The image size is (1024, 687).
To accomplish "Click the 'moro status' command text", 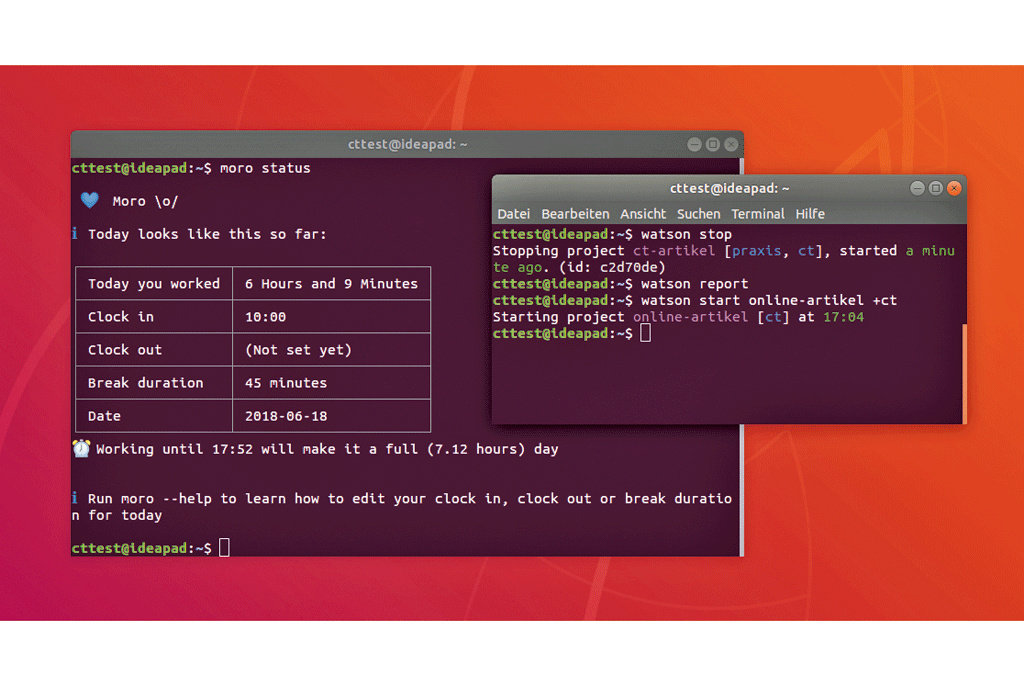I will coord(264,168).
